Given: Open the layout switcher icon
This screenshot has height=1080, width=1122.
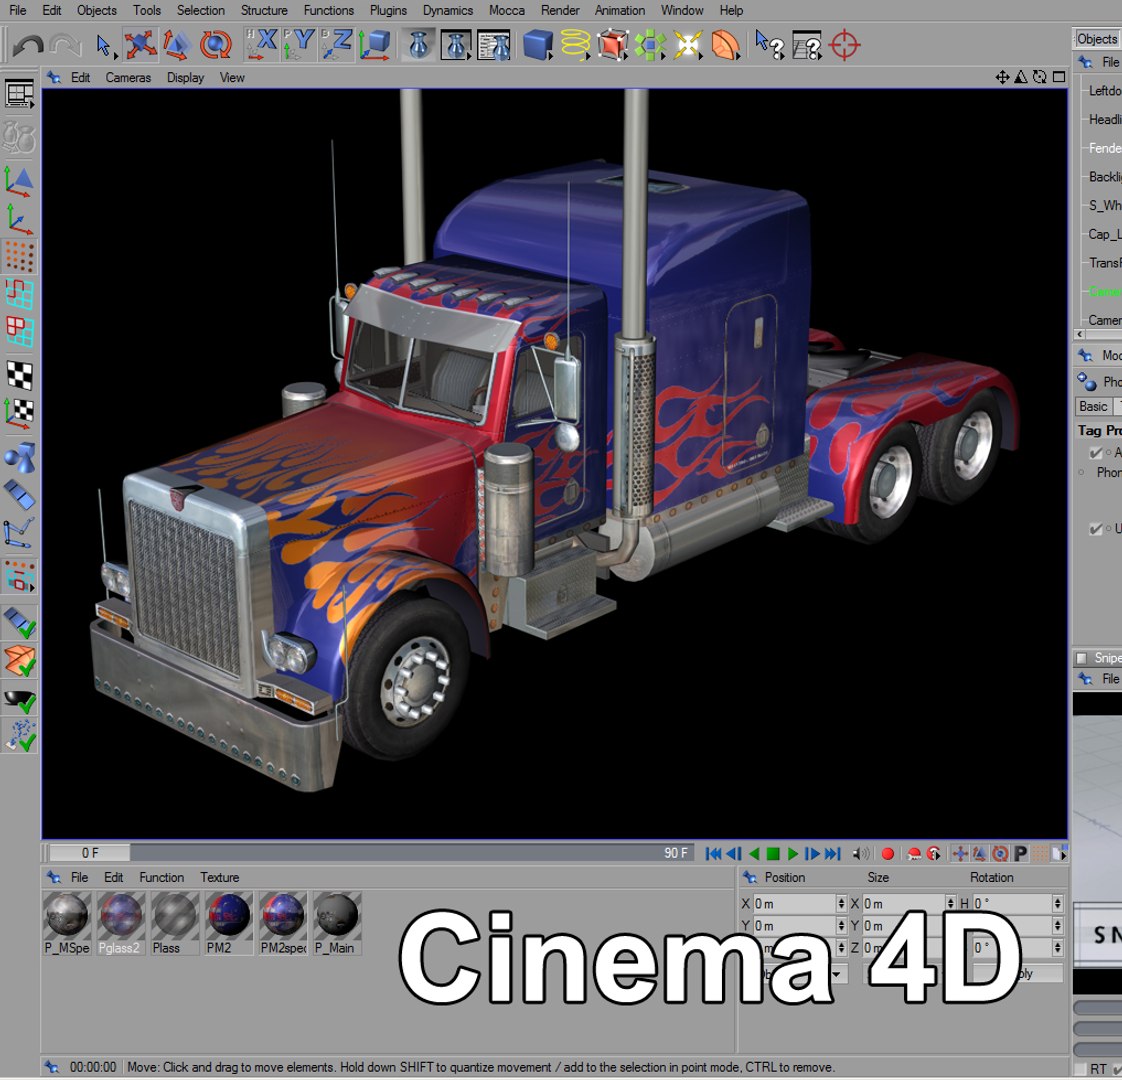Looking at the screenshot, I should click(x=19, y=94).
